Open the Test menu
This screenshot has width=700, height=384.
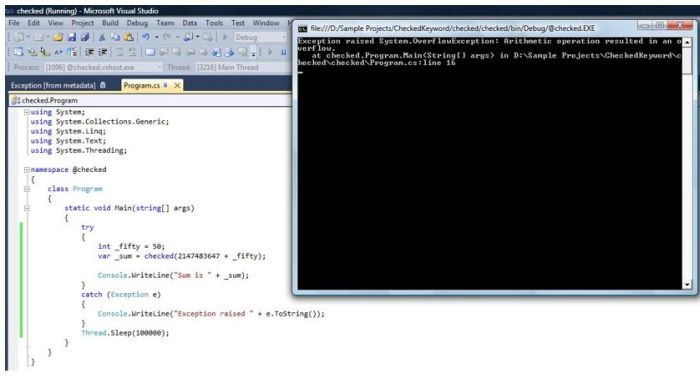click(x=238, y=23)
